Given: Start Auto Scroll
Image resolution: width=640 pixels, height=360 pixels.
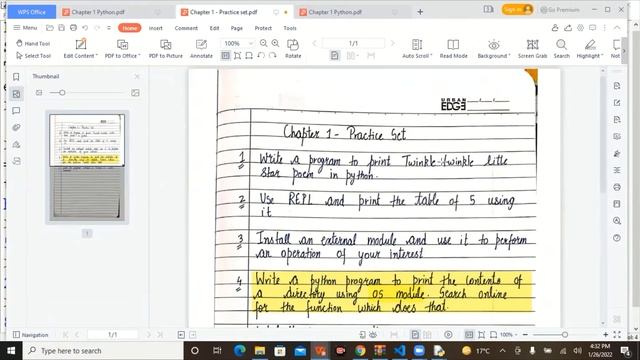Looking at the screenshot, I should tap(417, 48).
